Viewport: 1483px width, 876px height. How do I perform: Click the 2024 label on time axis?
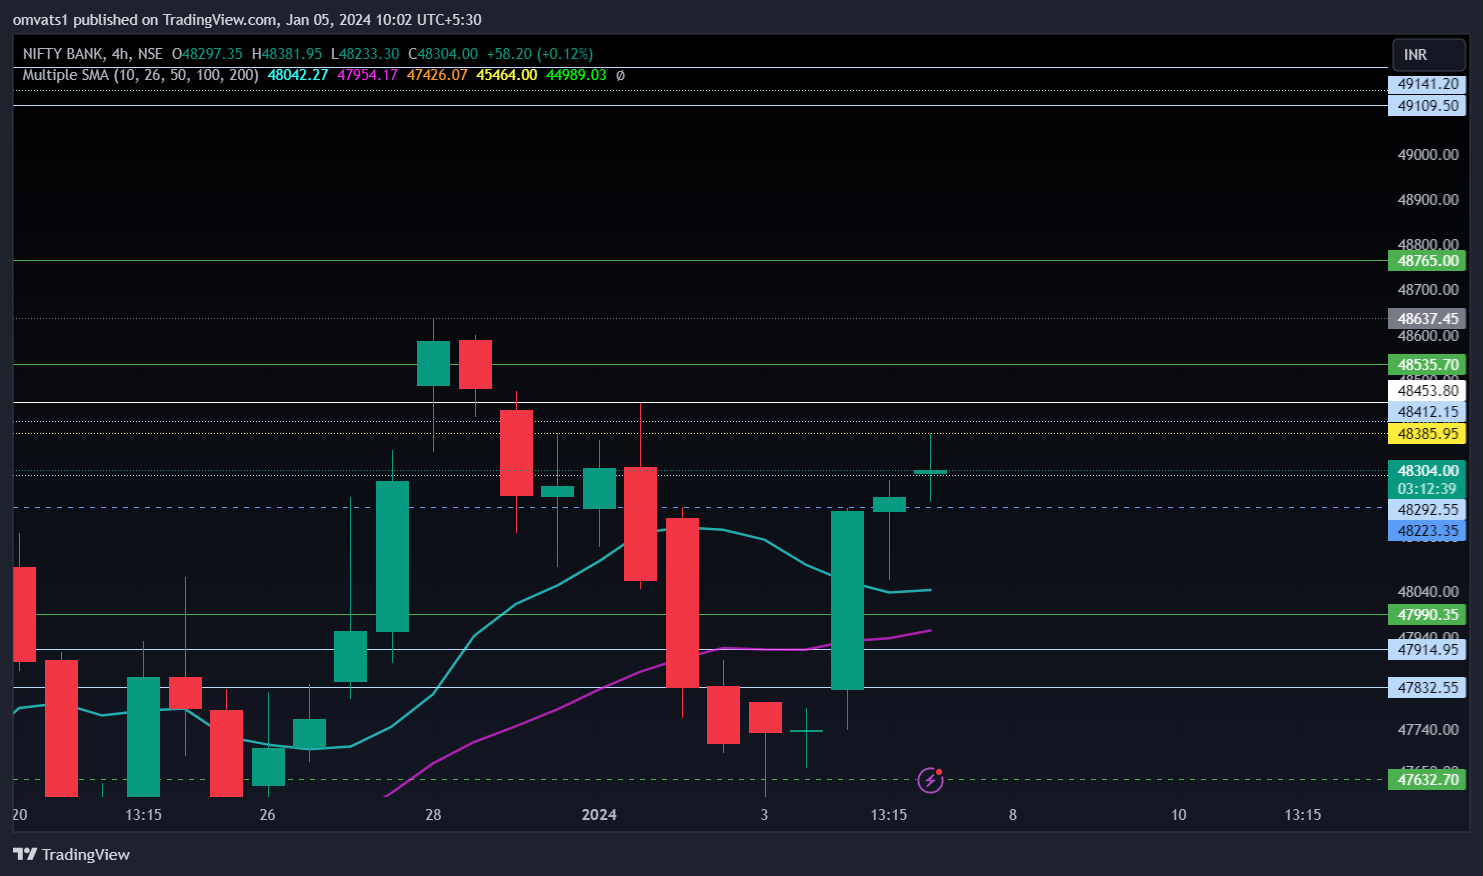tap(599, 815)
